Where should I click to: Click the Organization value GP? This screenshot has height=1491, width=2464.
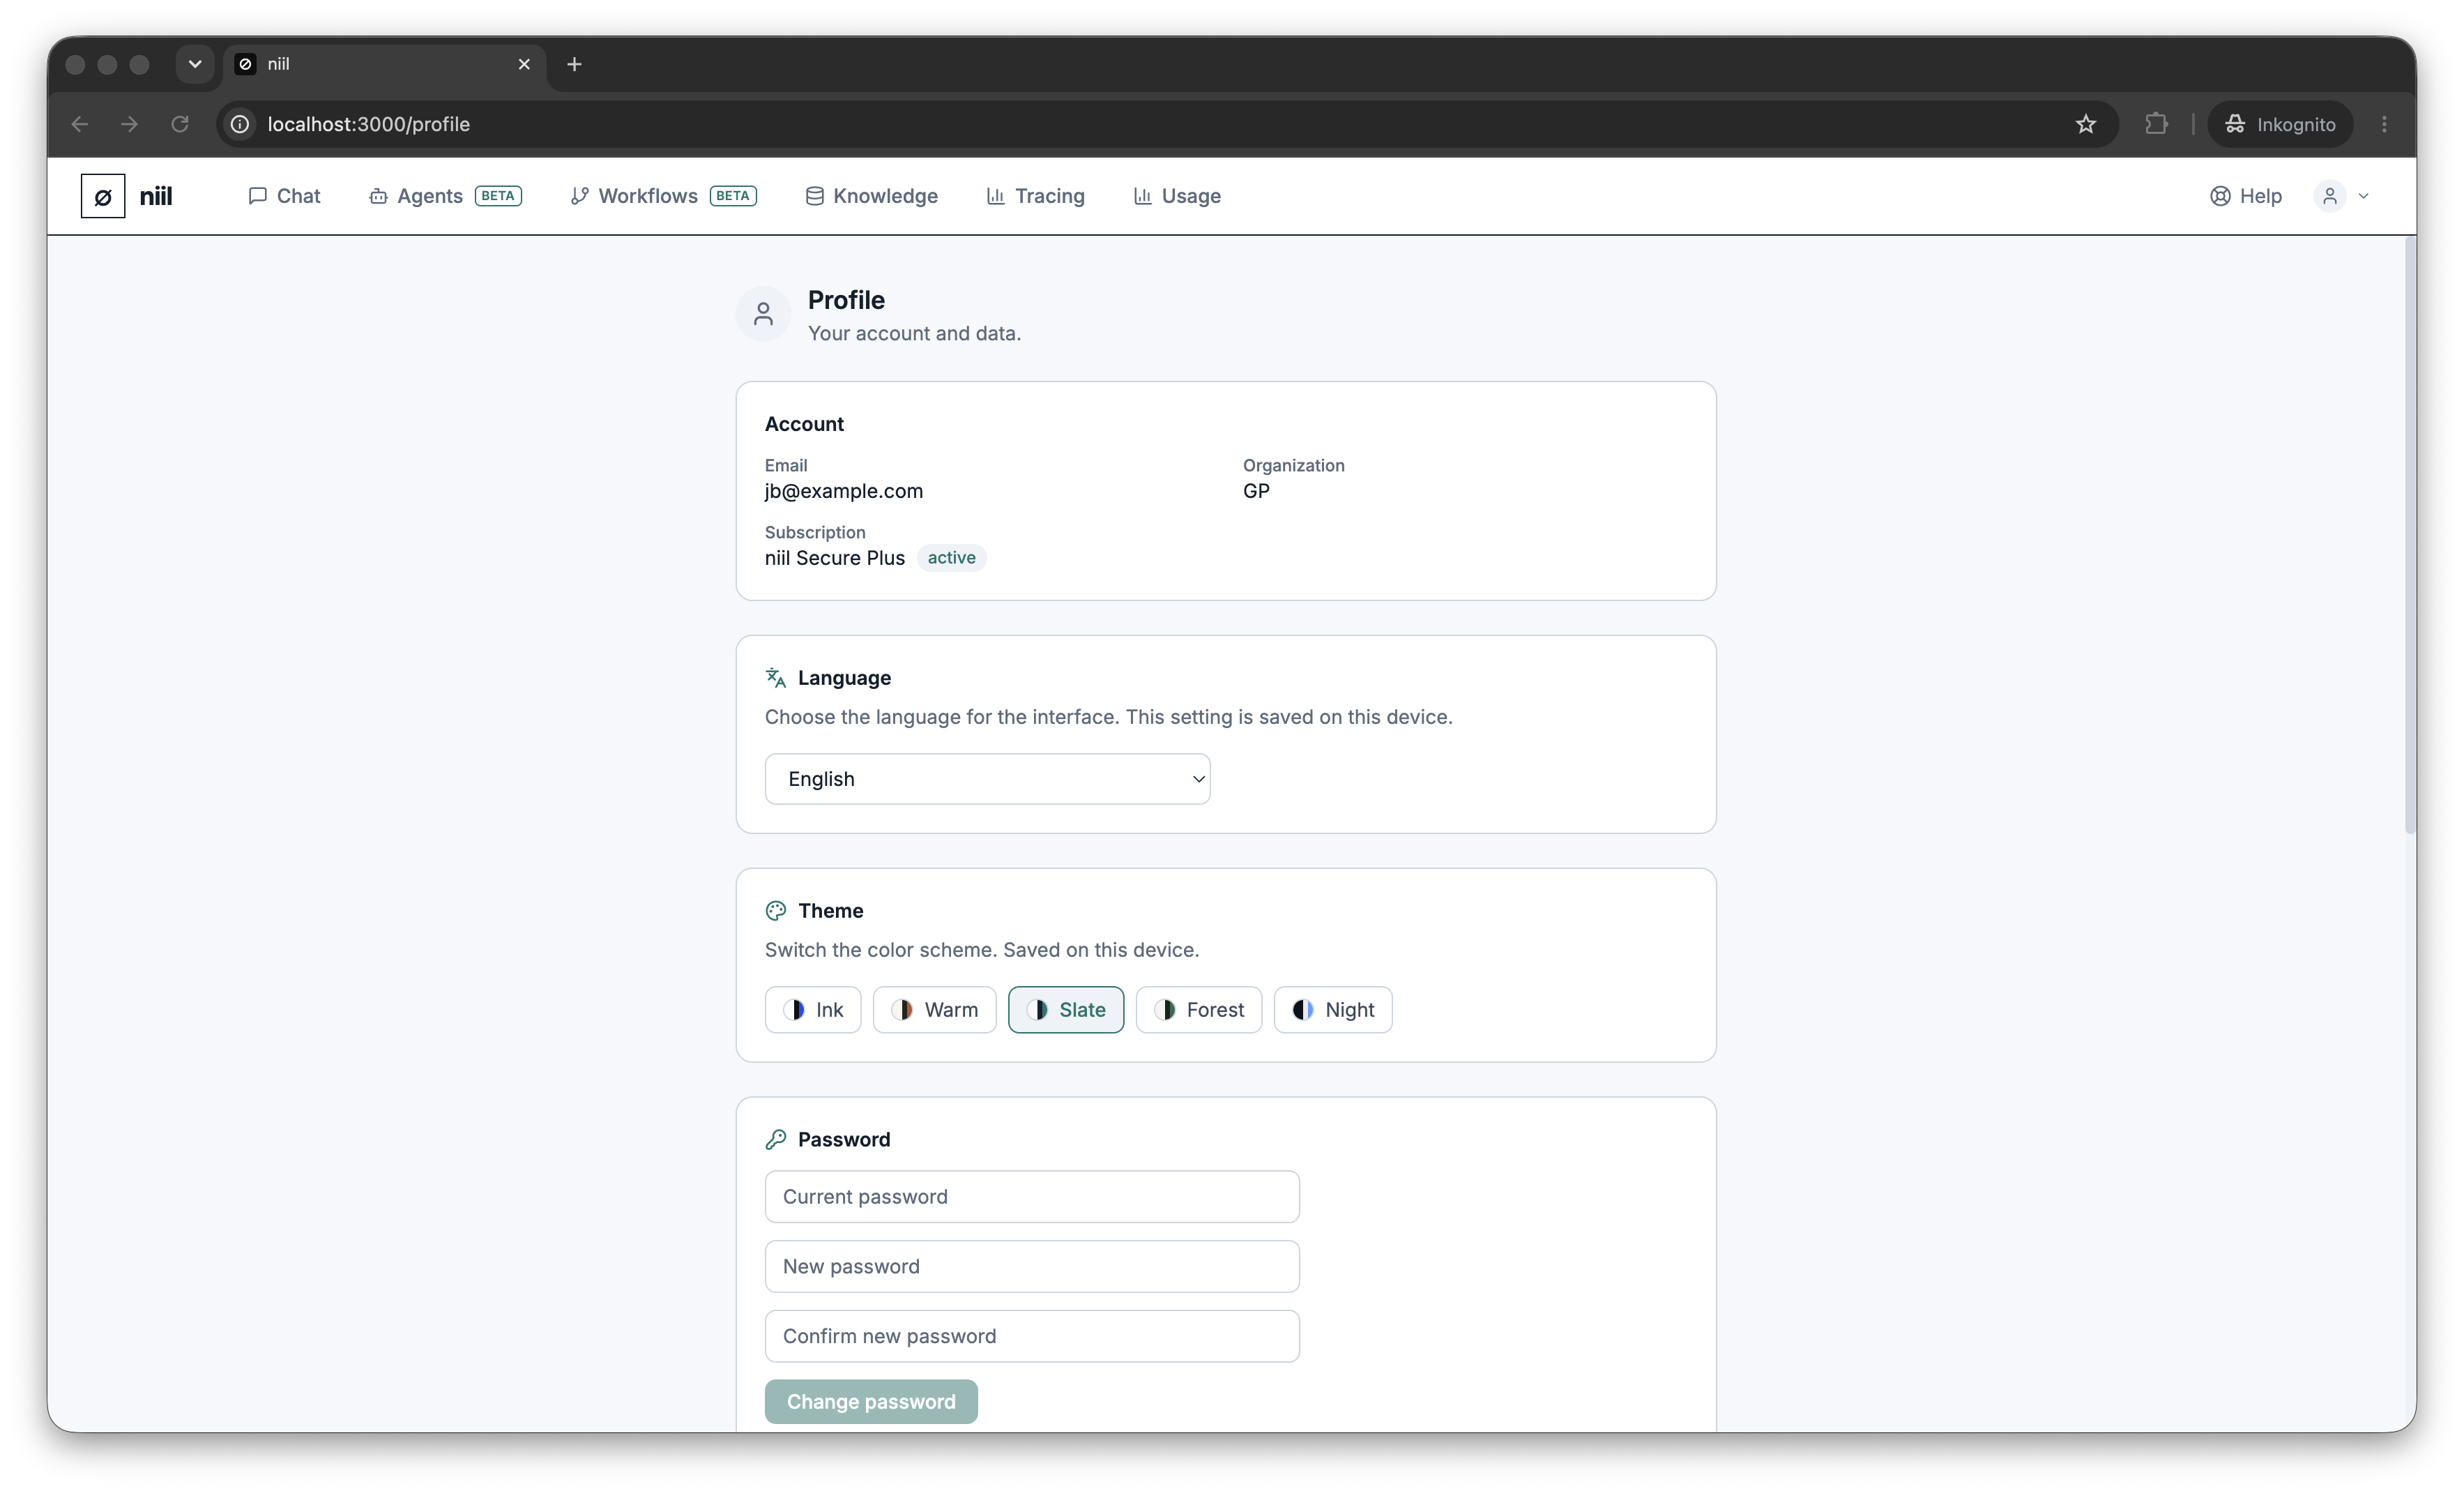pyautogui.click(x=1256, y=491)
